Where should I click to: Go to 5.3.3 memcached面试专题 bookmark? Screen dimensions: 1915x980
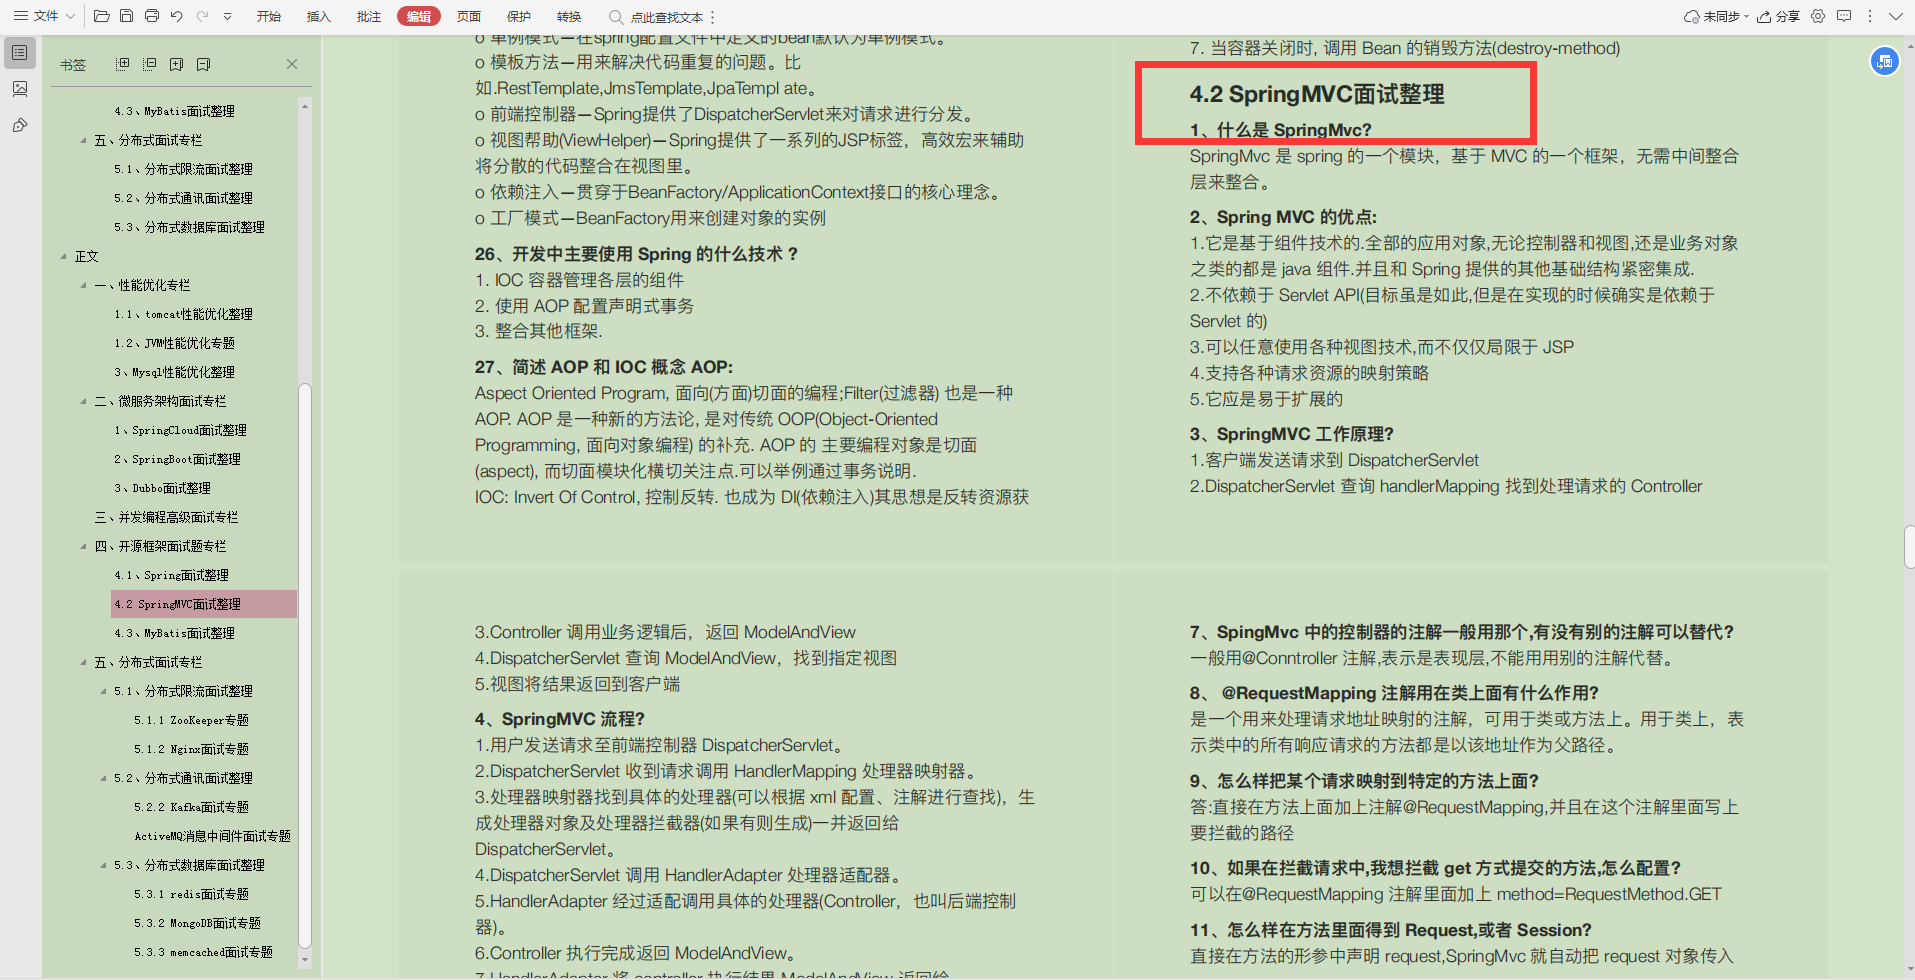(x=203, y=952)
